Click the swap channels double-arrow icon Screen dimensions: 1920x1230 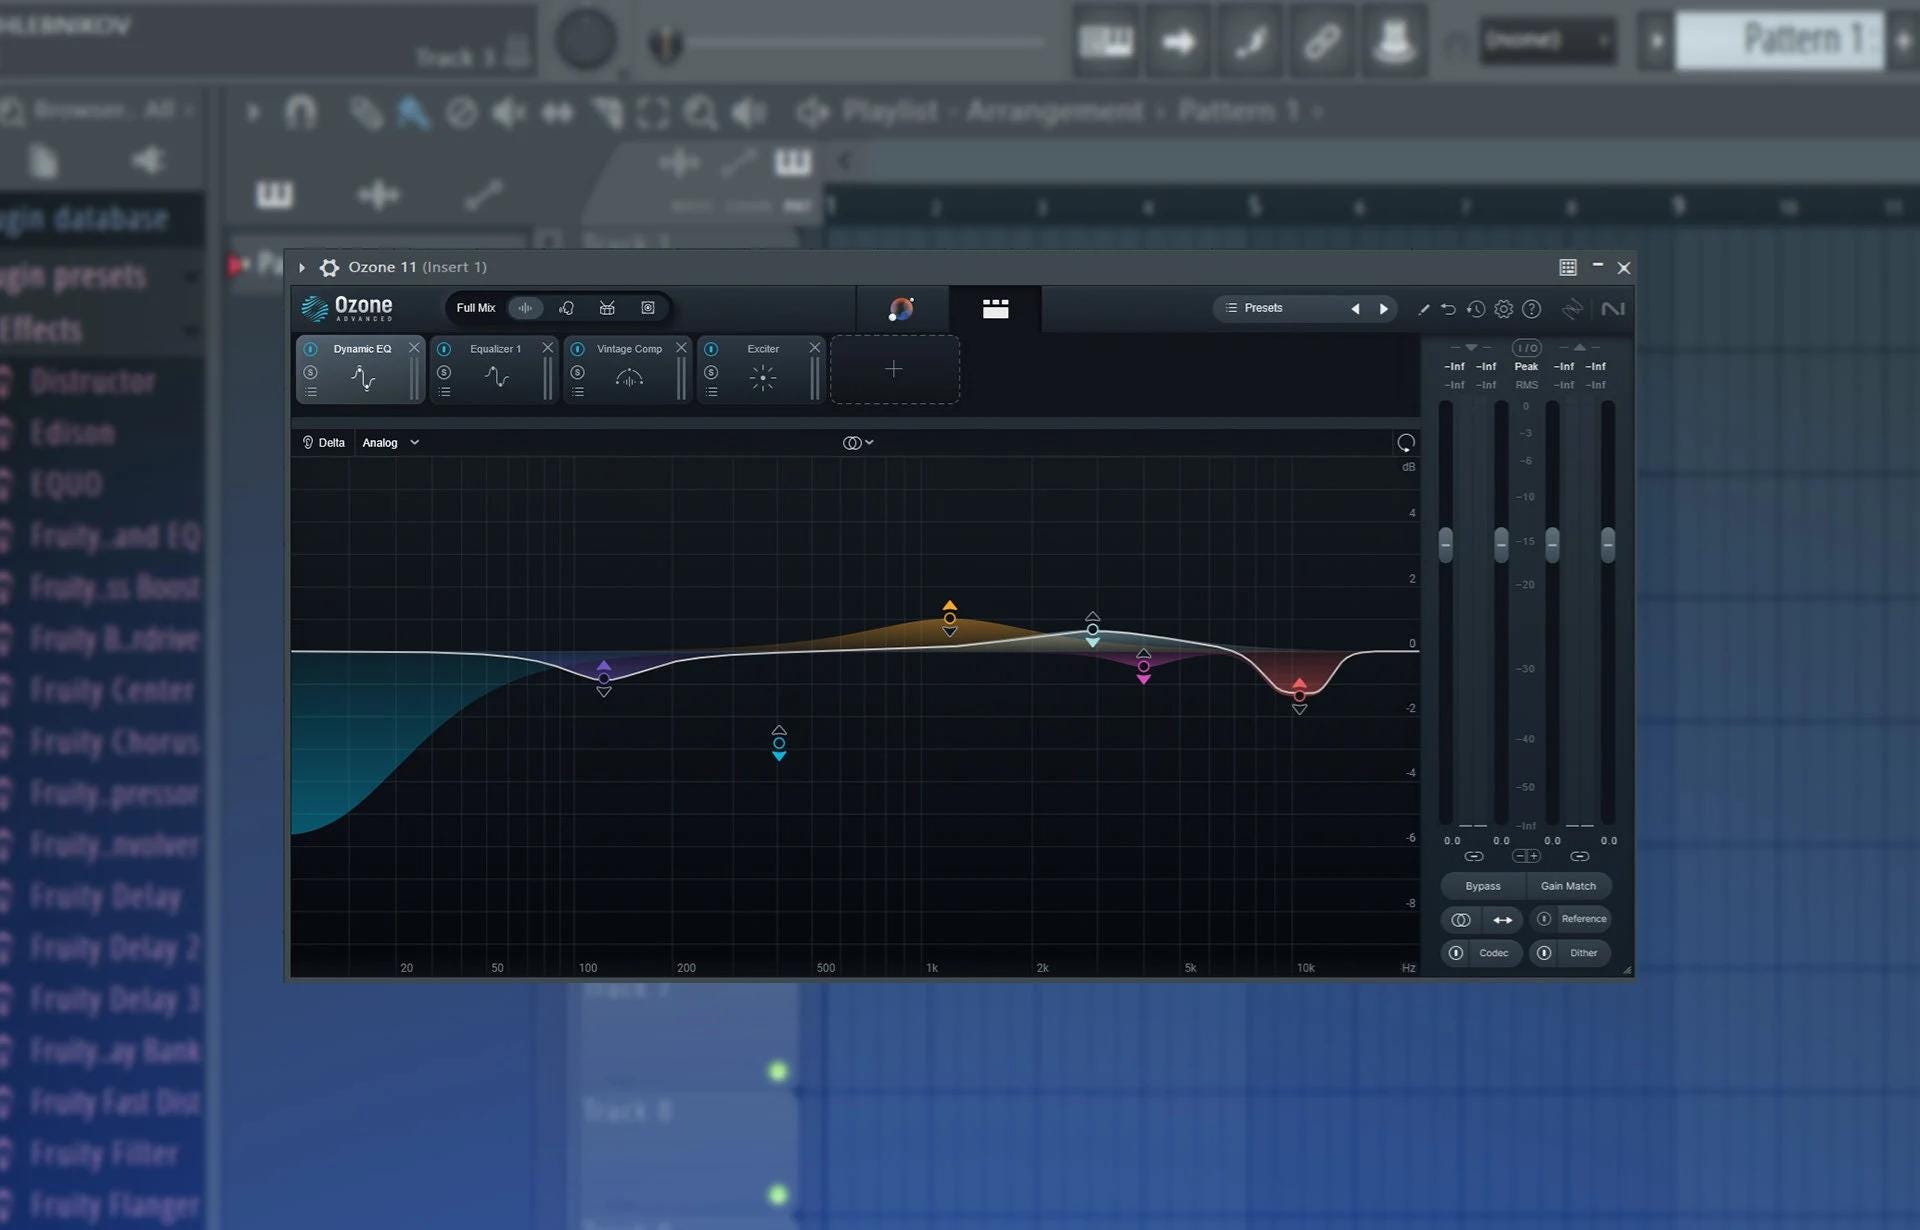click(1503, 920)
